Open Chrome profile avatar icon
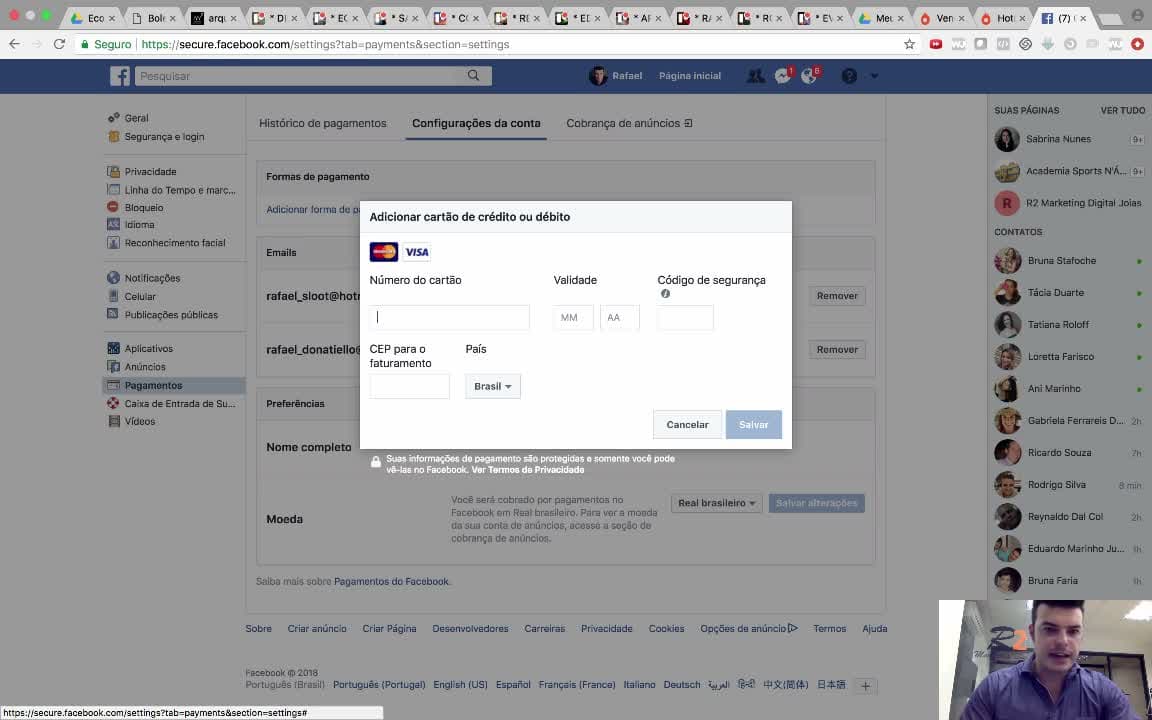This screenshot has height=720, width=1152. pyautogui.click(x=1137, y=15)
